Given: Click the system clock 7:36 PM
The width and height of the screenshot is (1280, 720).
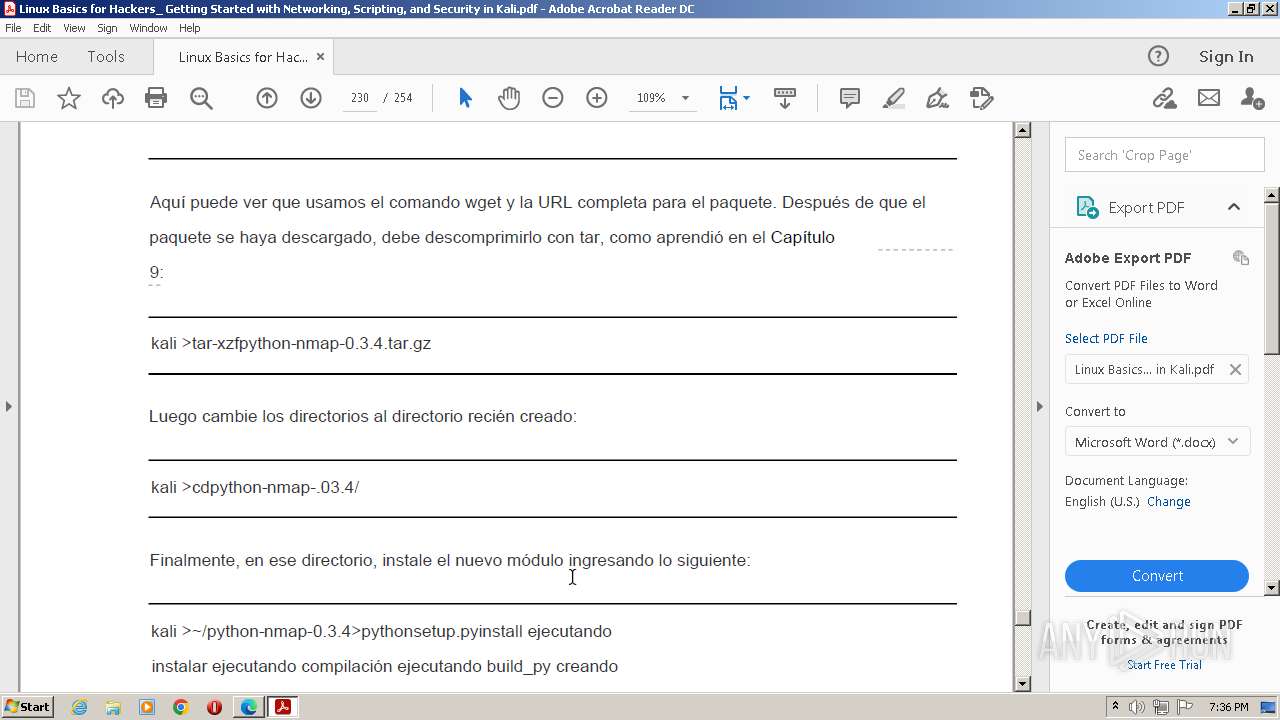Looking at the screenshot, I should click(1228, 707).
